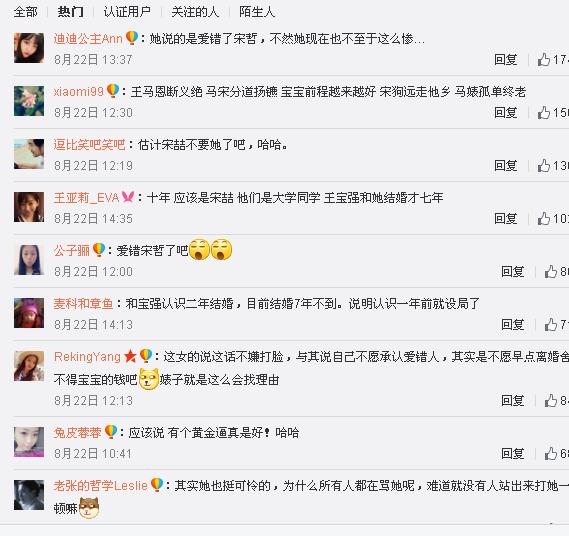Image resolution: width=569 pixels, height=536 pixels.
Task: Thumbs-up 兔皮蓉蓉's comment
Action: point(550,453)
